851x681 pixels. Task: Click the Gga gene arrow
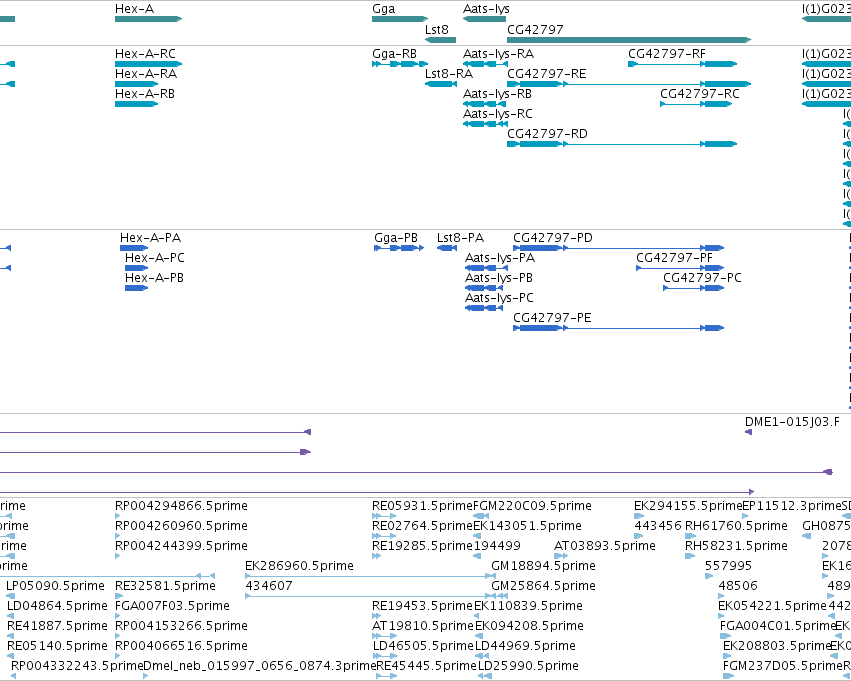tap(400, 19)
